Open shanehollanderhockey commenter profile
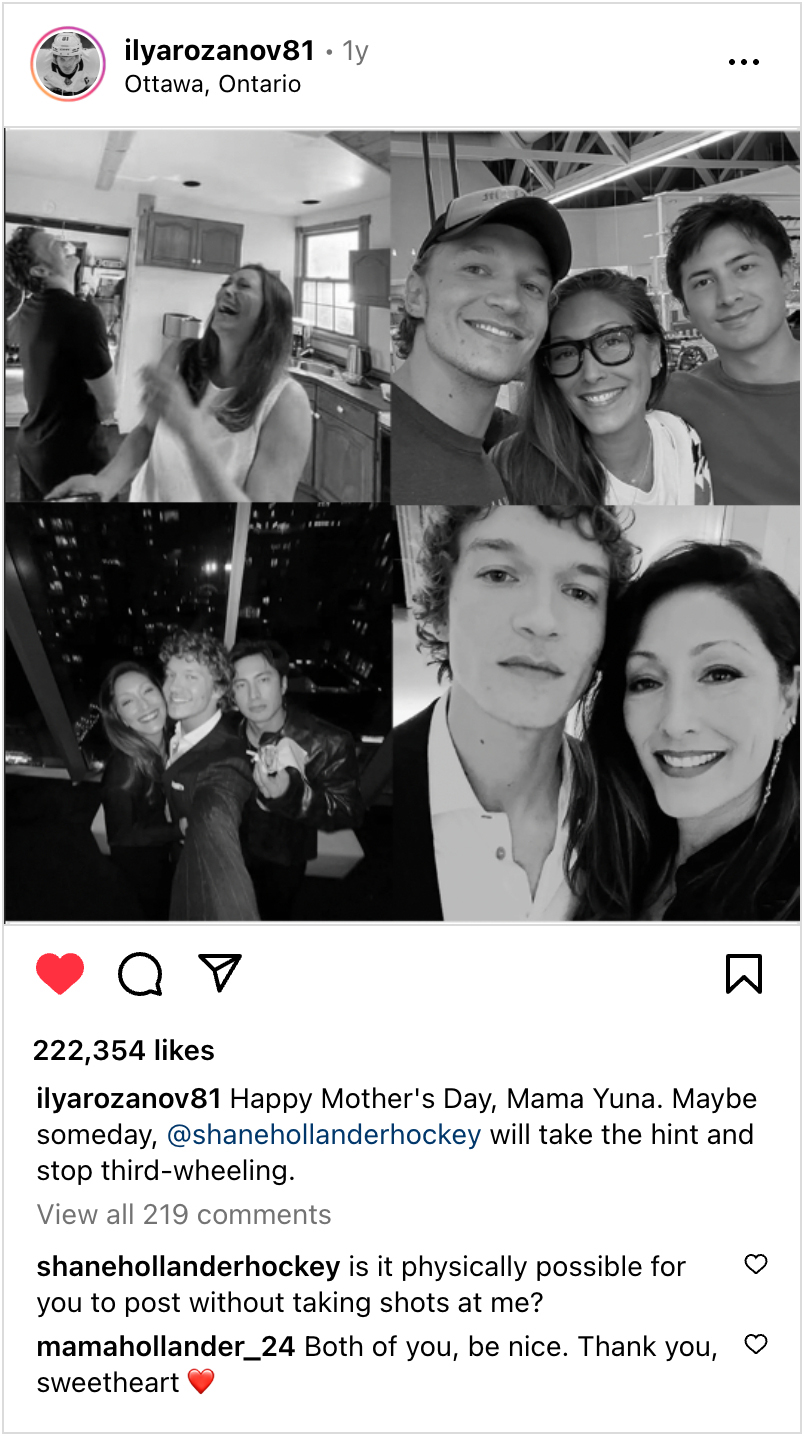Viewport: 804px width, 1436px height. [188, 1267]
